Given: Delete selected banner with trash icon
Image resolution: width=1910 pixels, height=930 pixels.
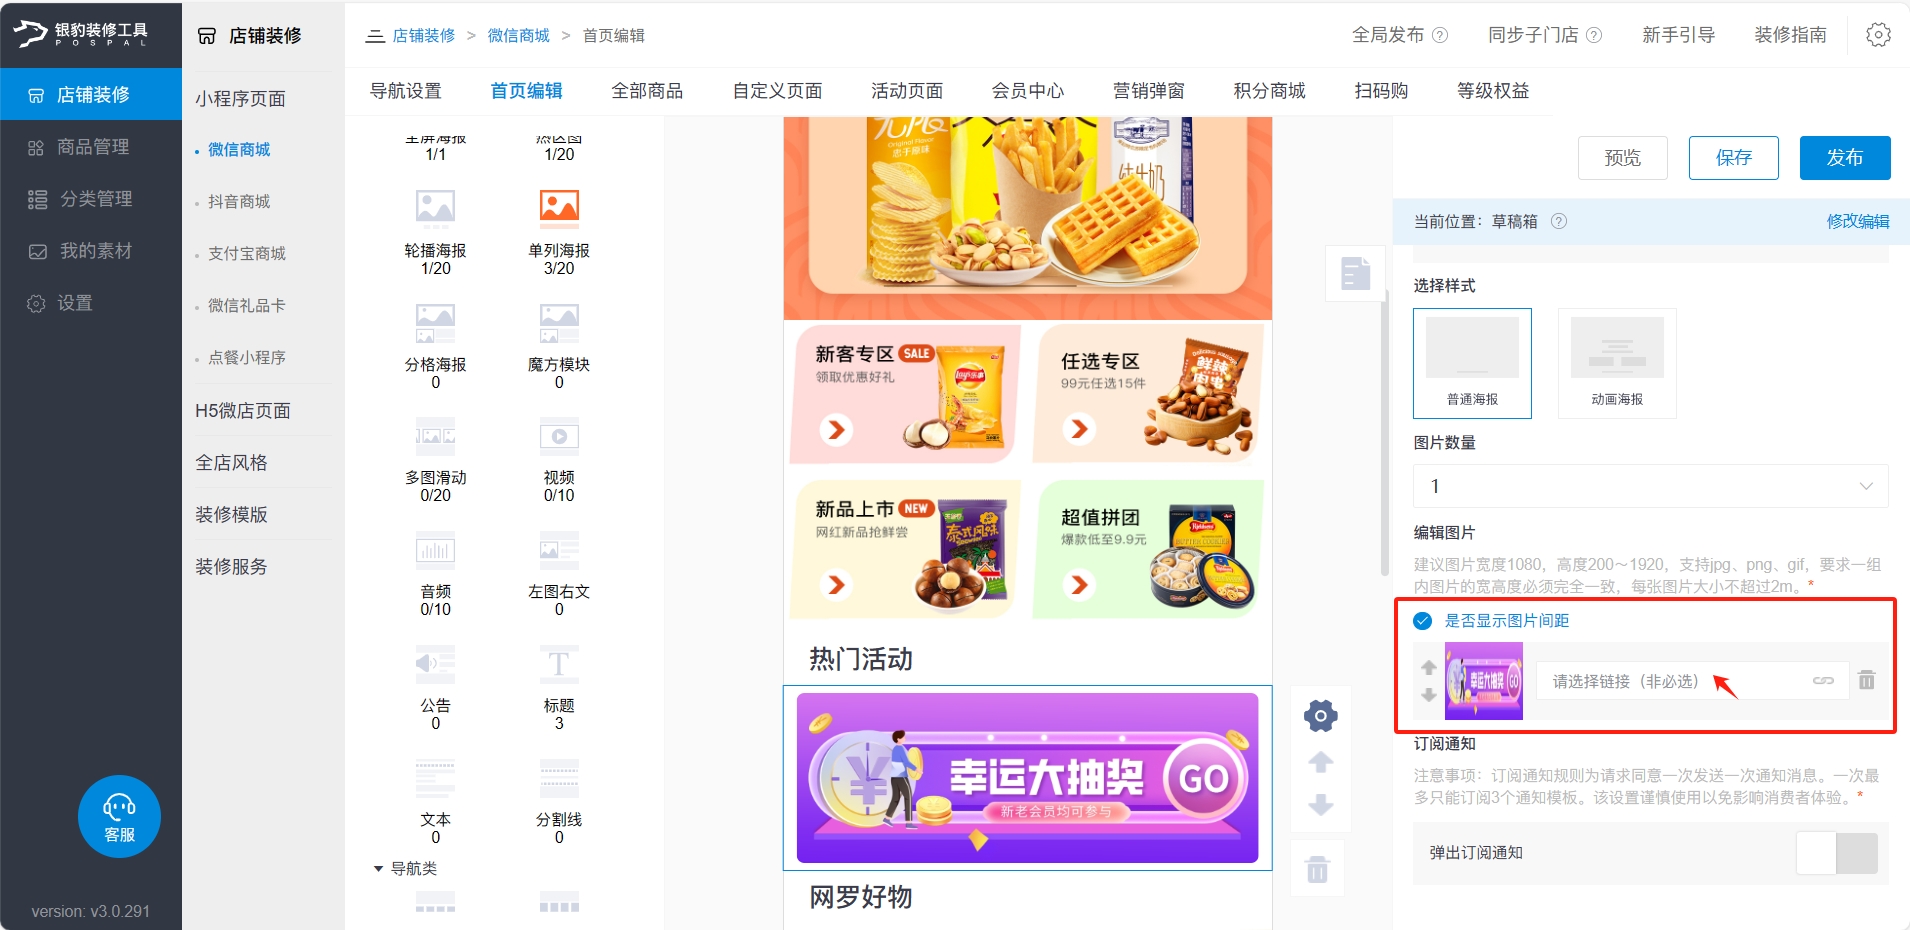Looking at the screenshot, I should coord(1318,869).
